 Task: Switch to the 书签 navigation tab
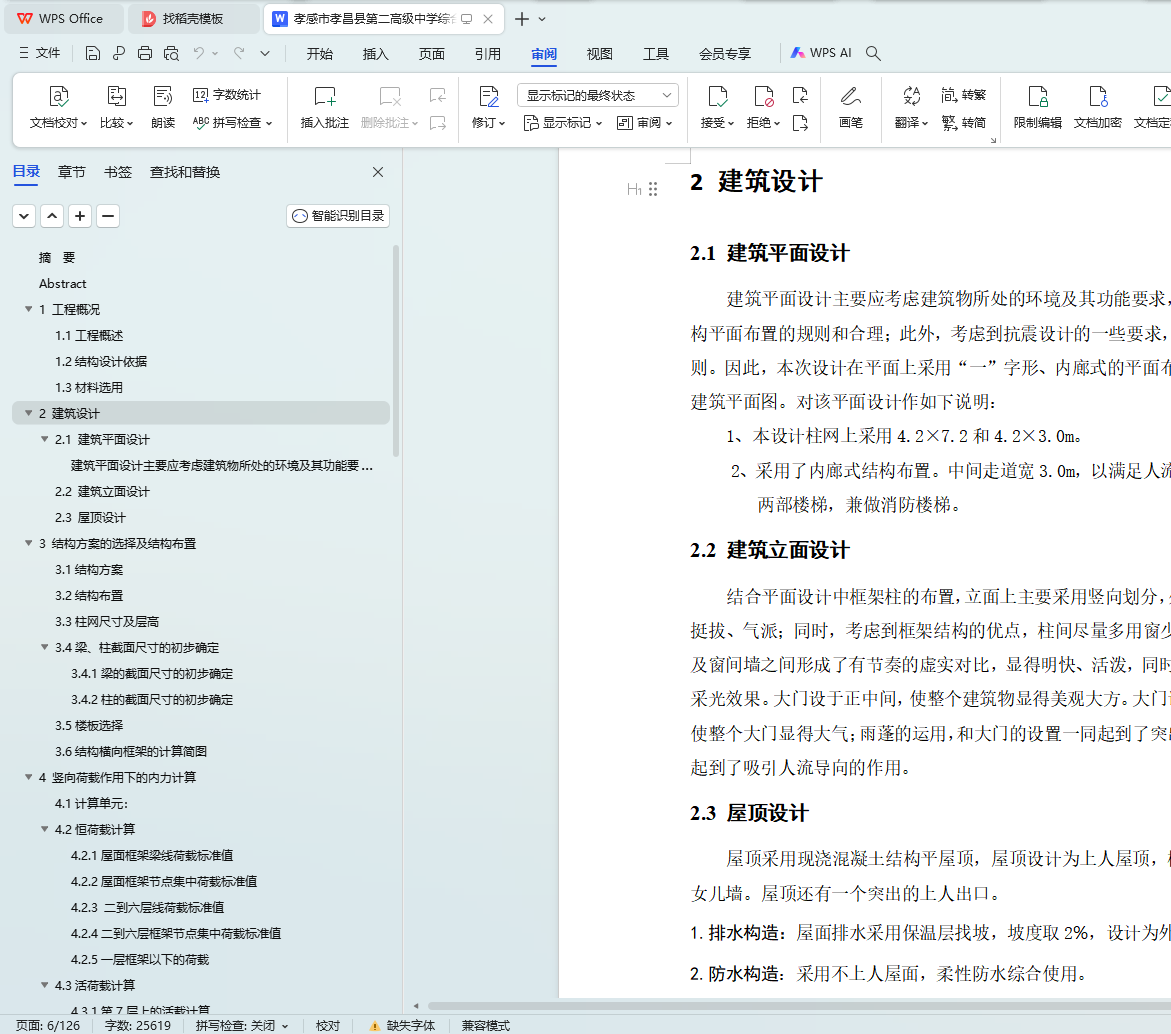pyautogui.click(x=117, y=172)
